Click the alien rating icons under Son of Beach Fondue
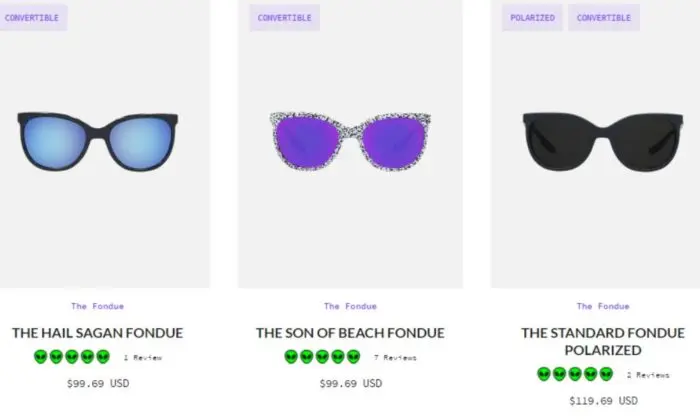This screenshot has width=700, height=420. [322, 357]
